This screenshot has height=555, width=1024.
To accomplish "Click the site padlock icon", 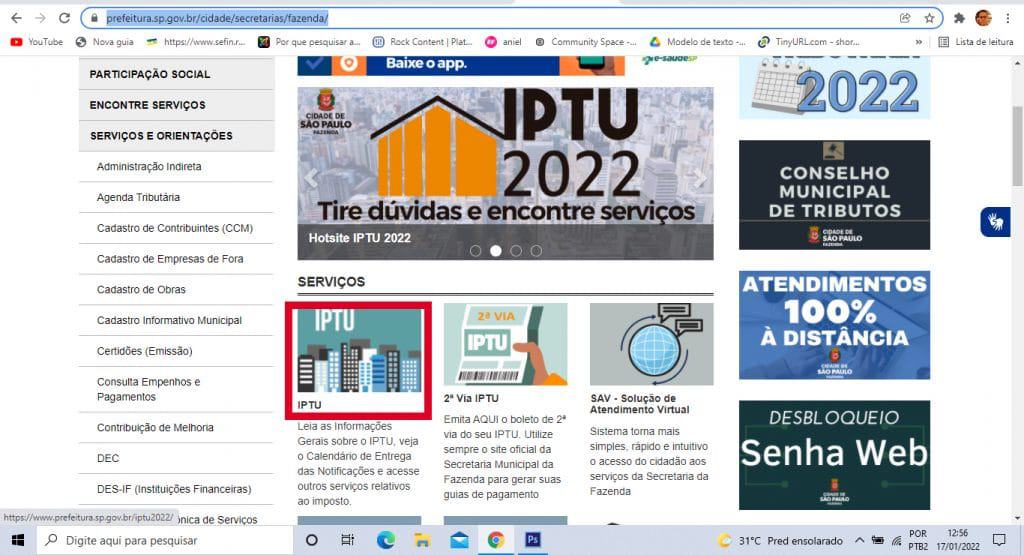I will (x=94, y=18).
